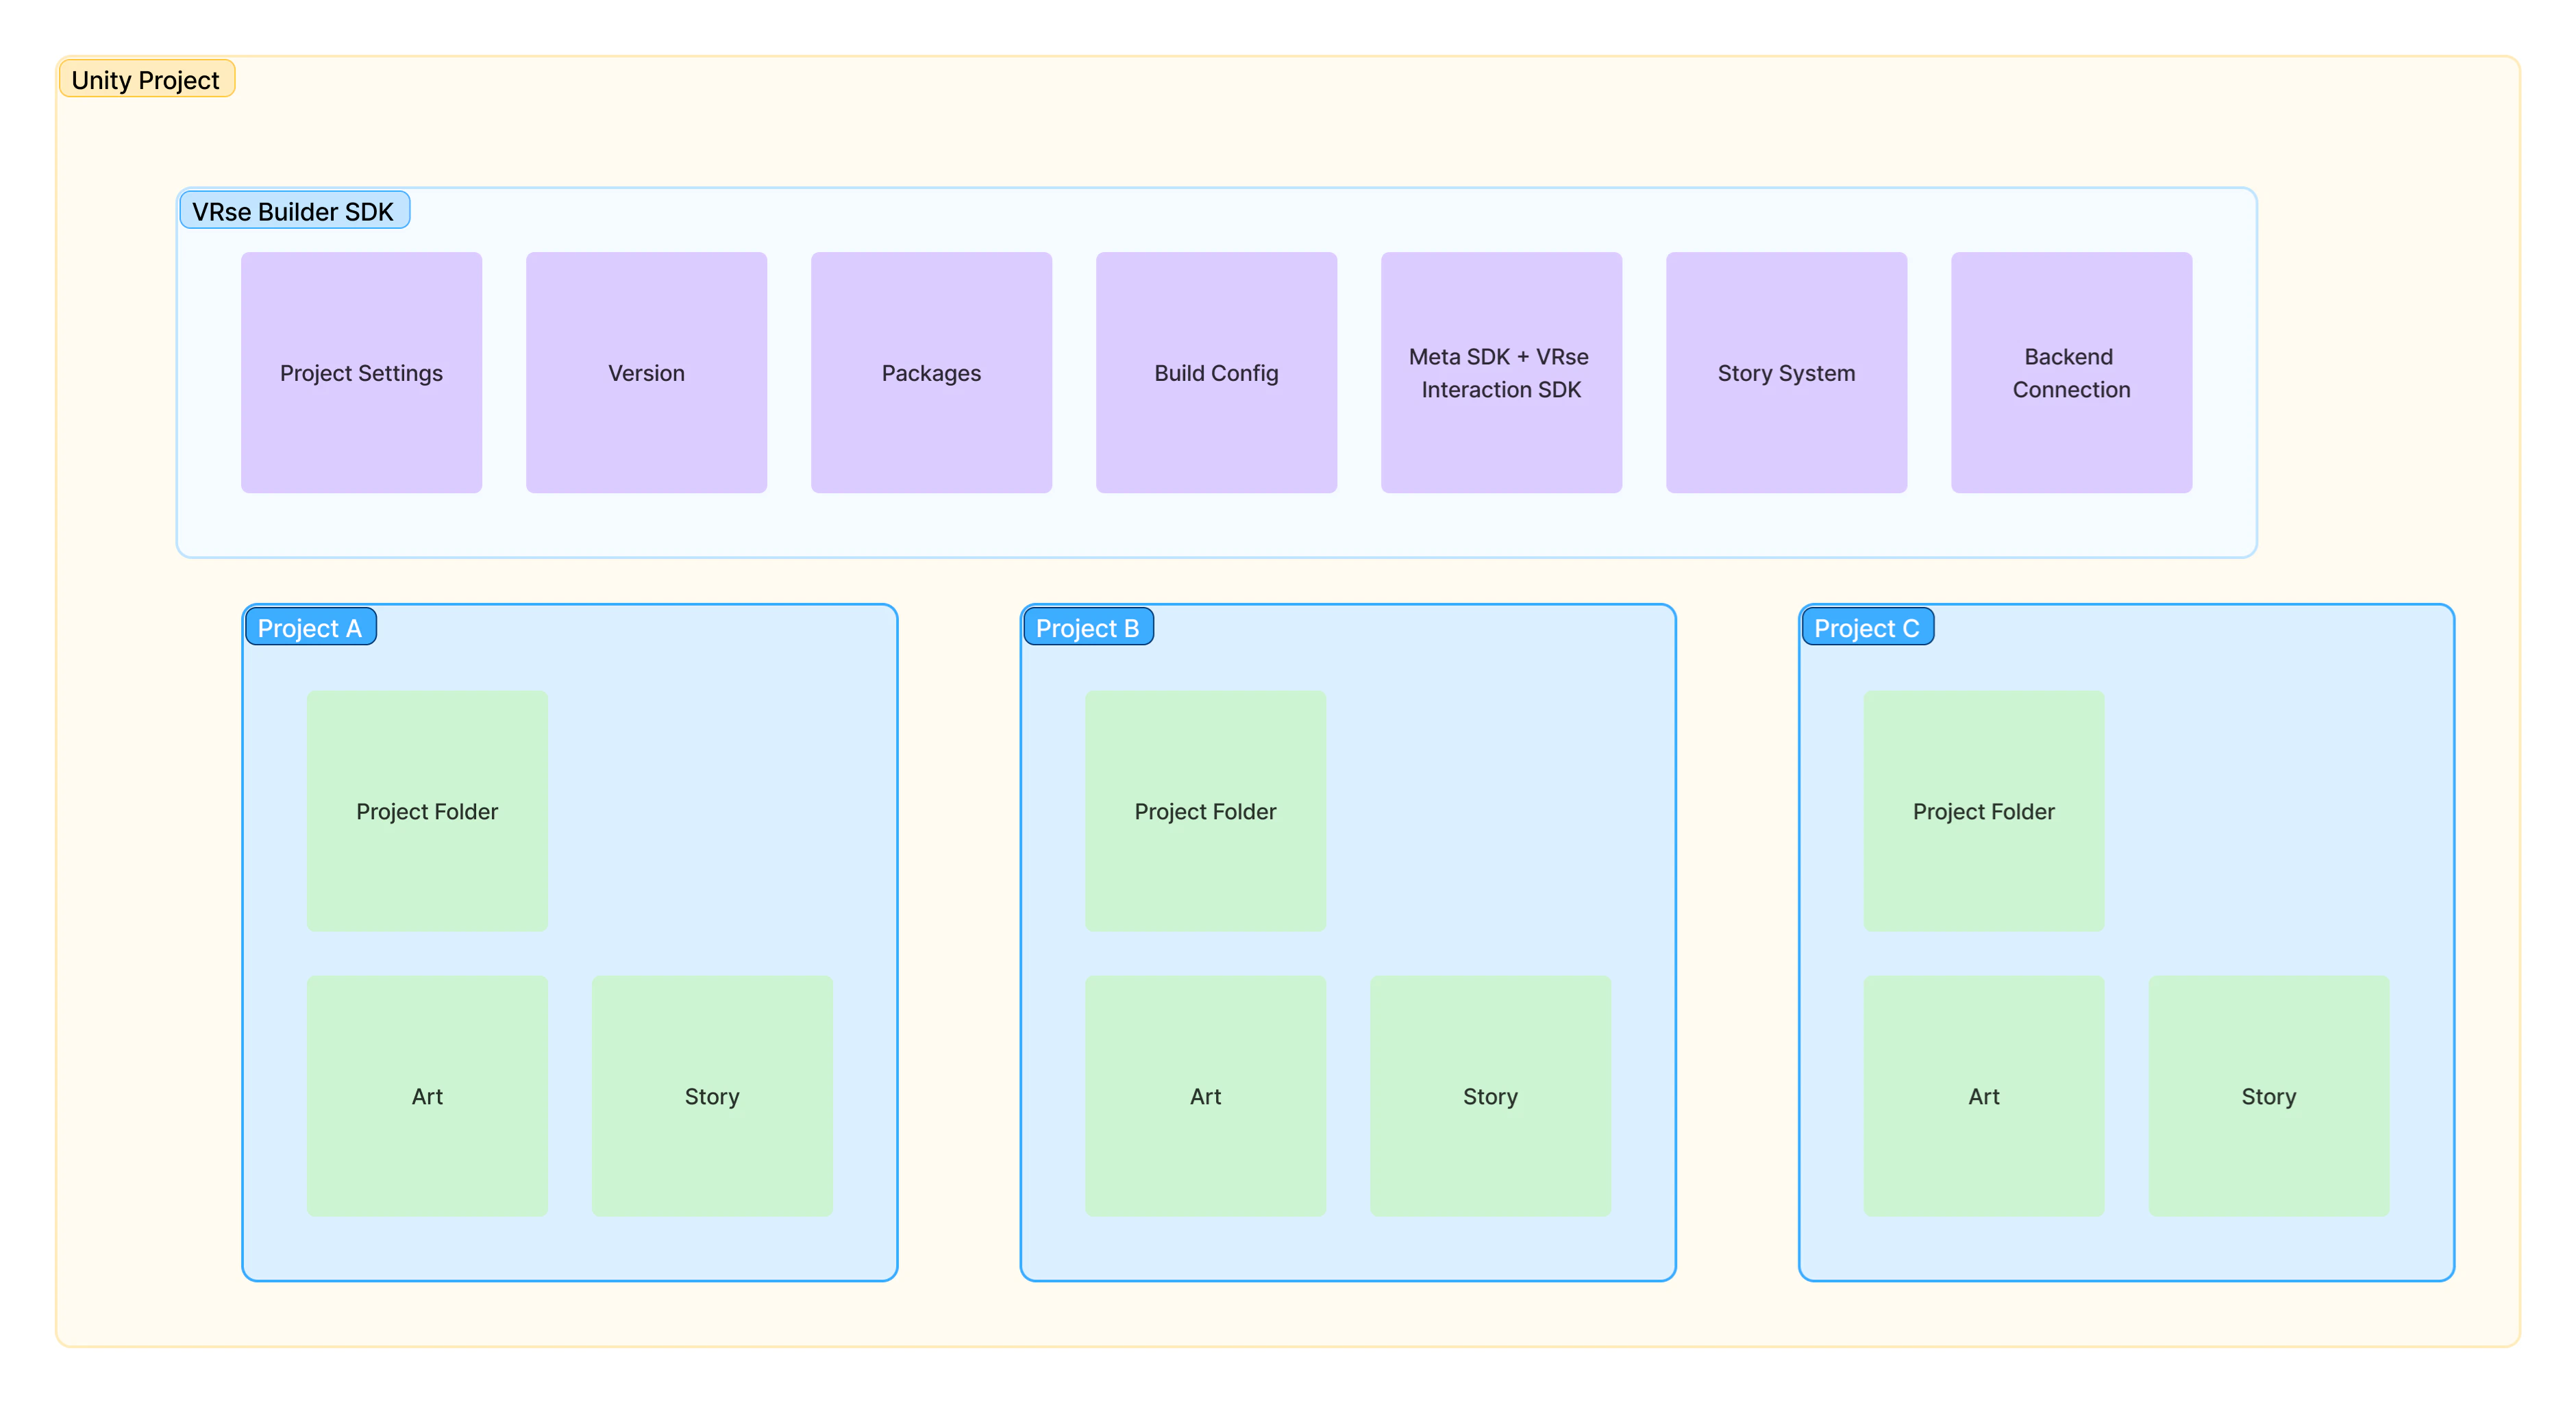Select the Project Settings sticky note
Image resolution: width=2576 pixels, height=1403 pixels.
coord(361,372)
